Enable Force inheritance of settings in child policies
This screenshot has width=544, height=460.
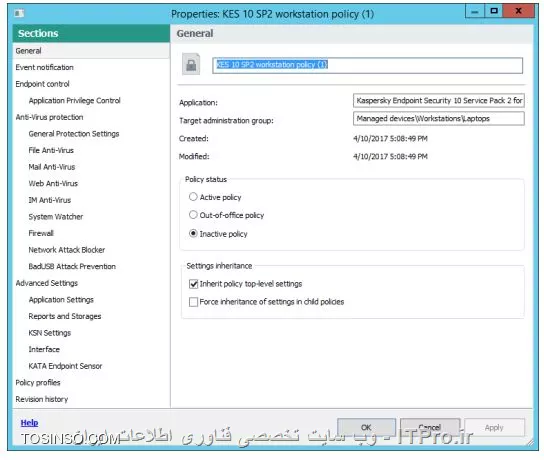(193, 302)
